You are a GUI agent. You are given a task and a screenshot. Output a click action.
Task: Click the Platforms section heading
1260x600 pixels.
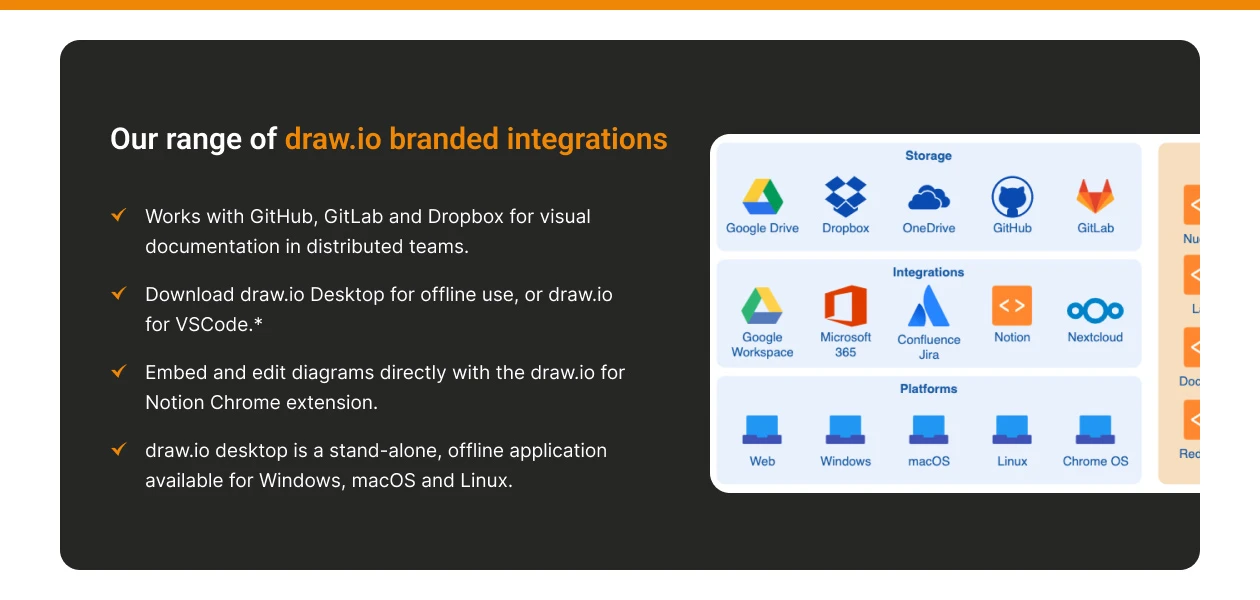(928, 389)
